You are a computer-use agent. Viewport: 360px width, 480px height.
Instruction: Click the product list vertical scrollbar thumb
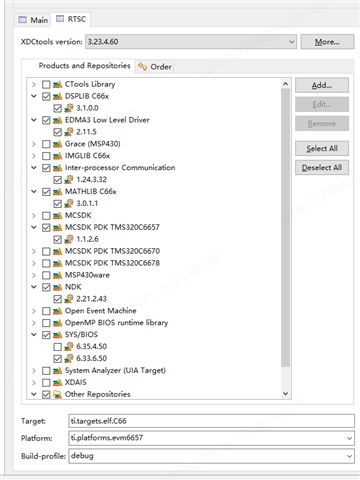[x=285, y=228]
